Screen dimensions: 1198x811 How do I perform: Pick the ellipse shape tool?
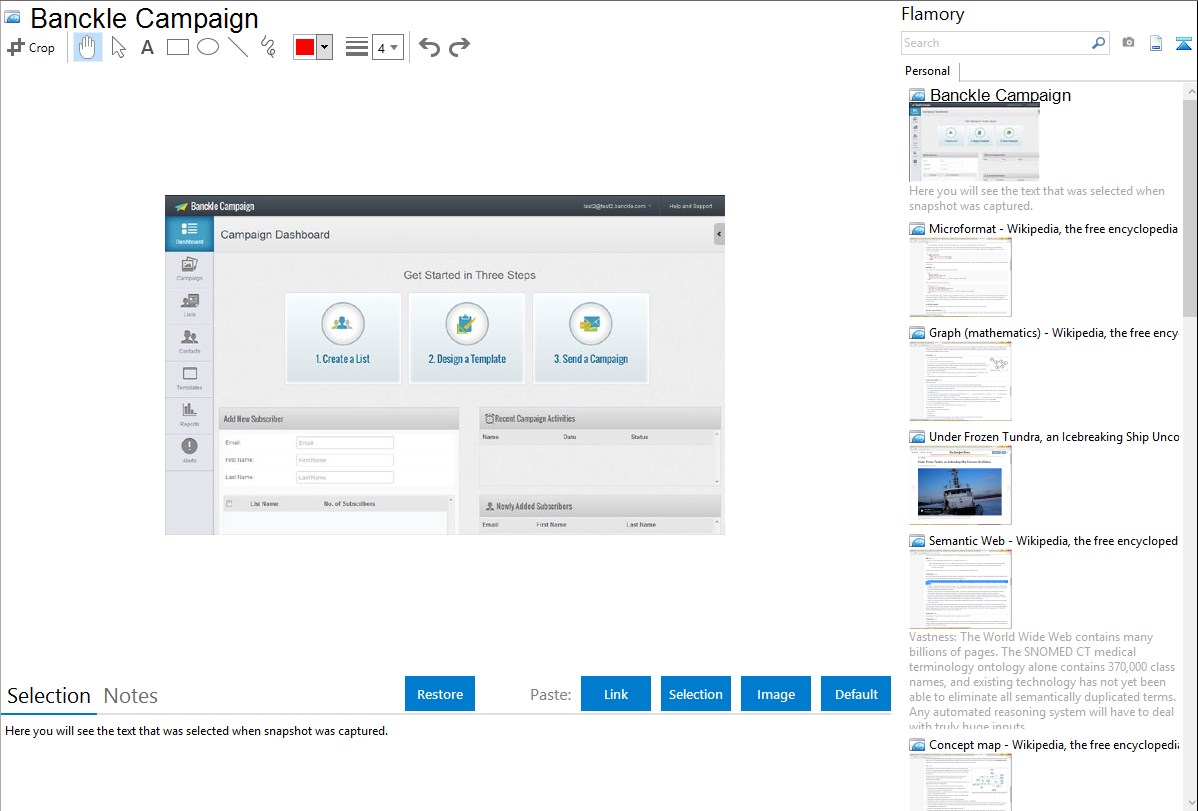pos(208,47)
